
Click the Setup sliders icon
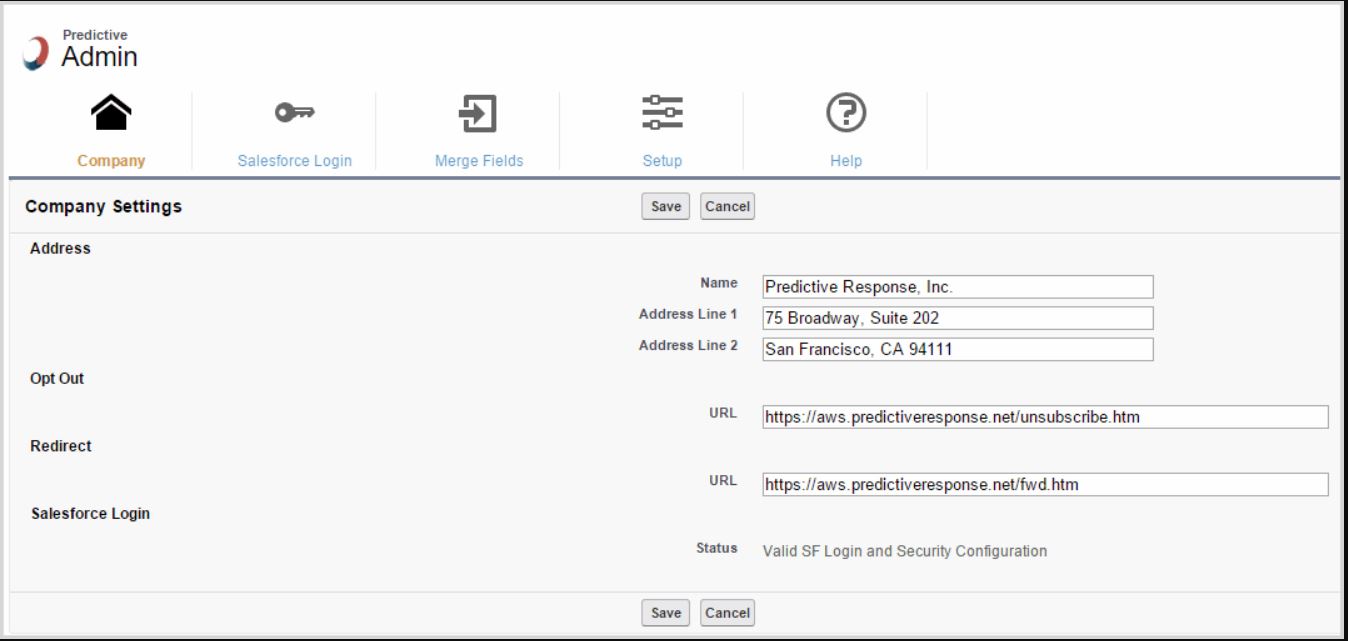[x=664, y=115]
